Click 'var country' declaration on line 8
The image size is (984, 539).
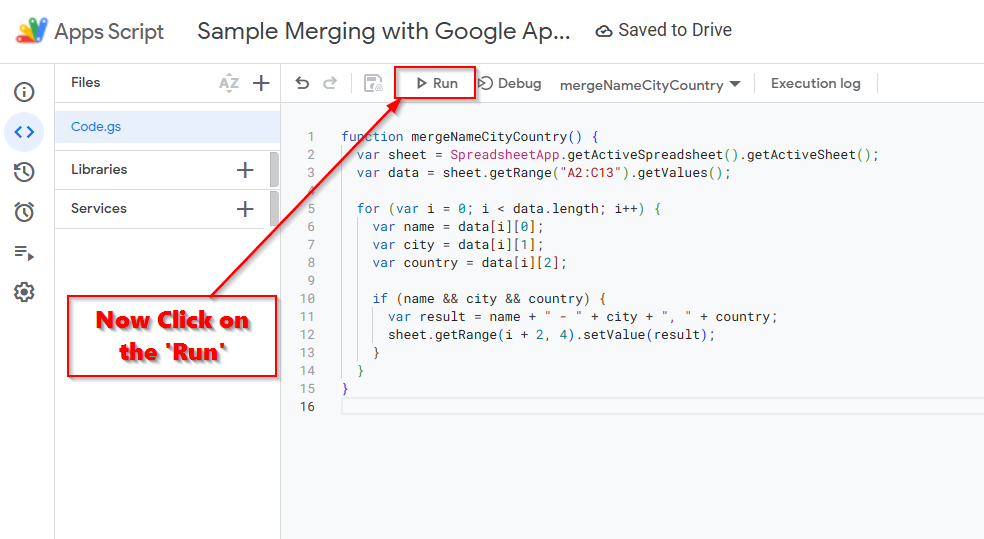click(415, 263)
